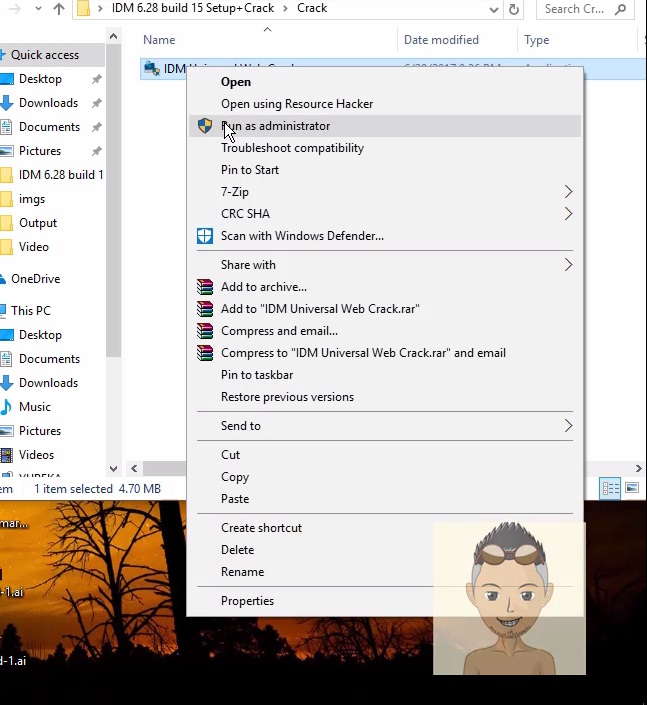Open Output folder in sidebar
Screen dimensions: 647x705
pos(38,223)
